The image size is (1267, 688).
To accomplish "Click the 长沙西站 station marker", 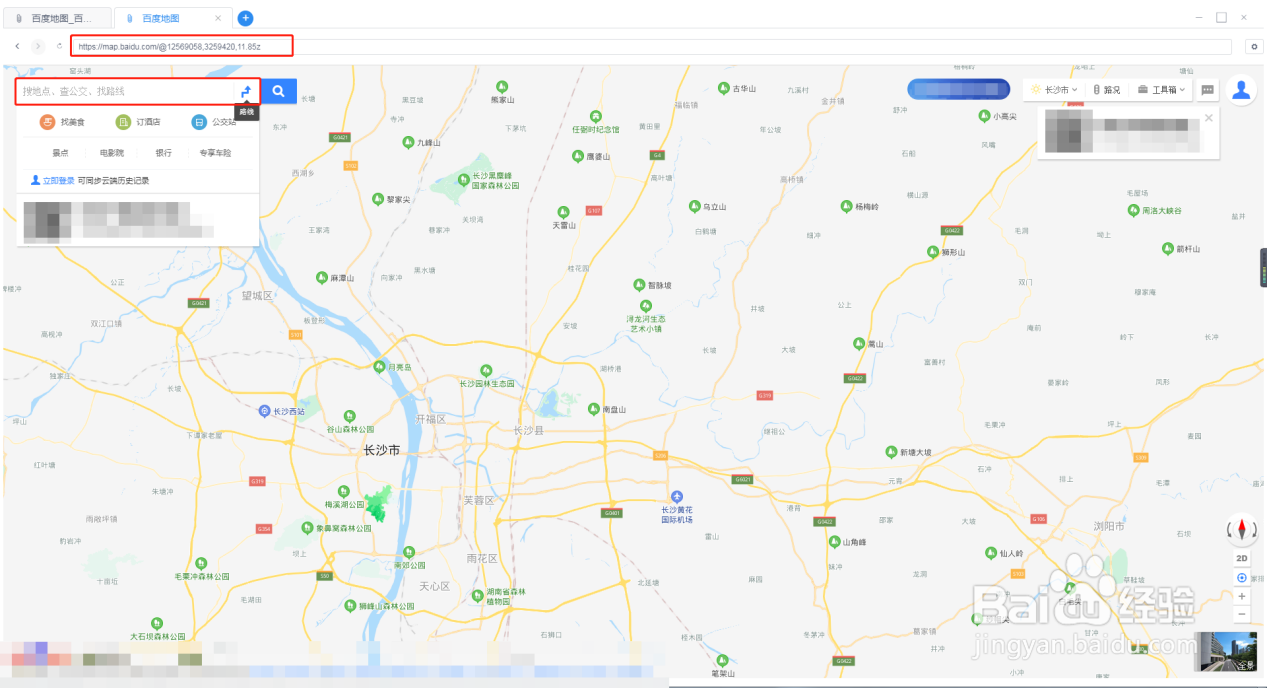I will point(264,411).
